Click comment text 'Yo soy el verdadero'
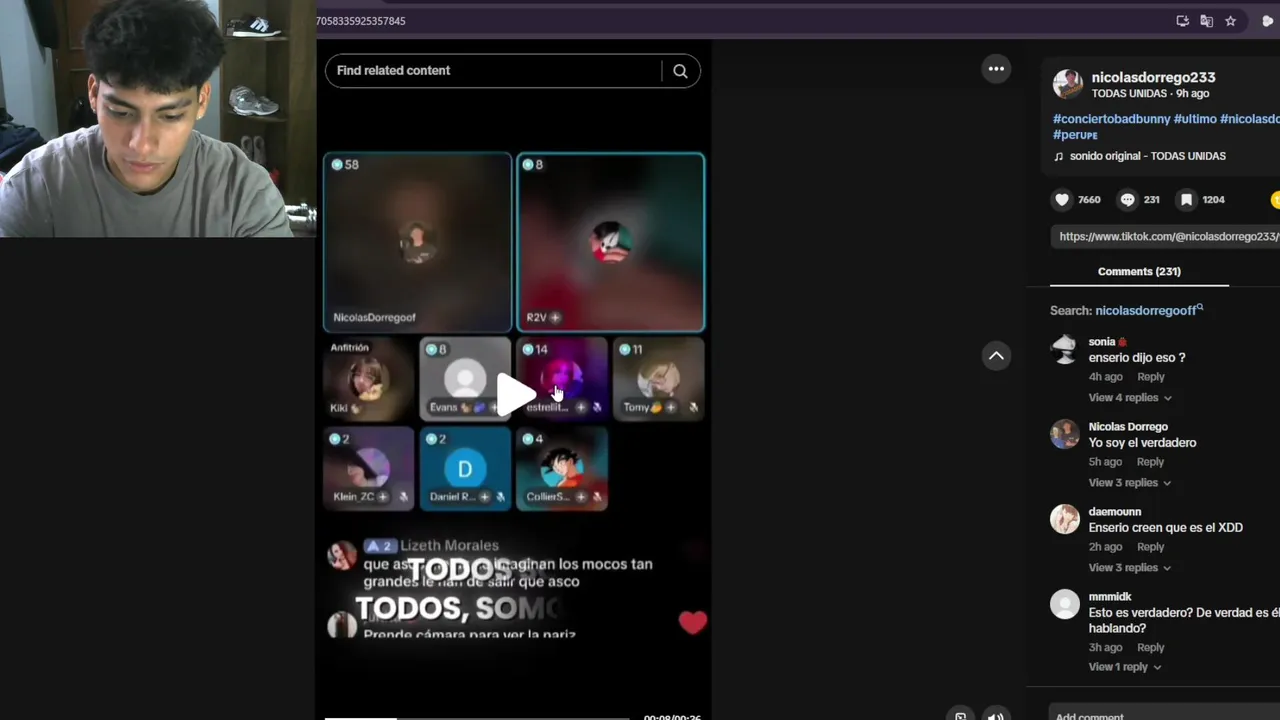The height and width of the screenshot is (720, 1280). [1142, 443]
